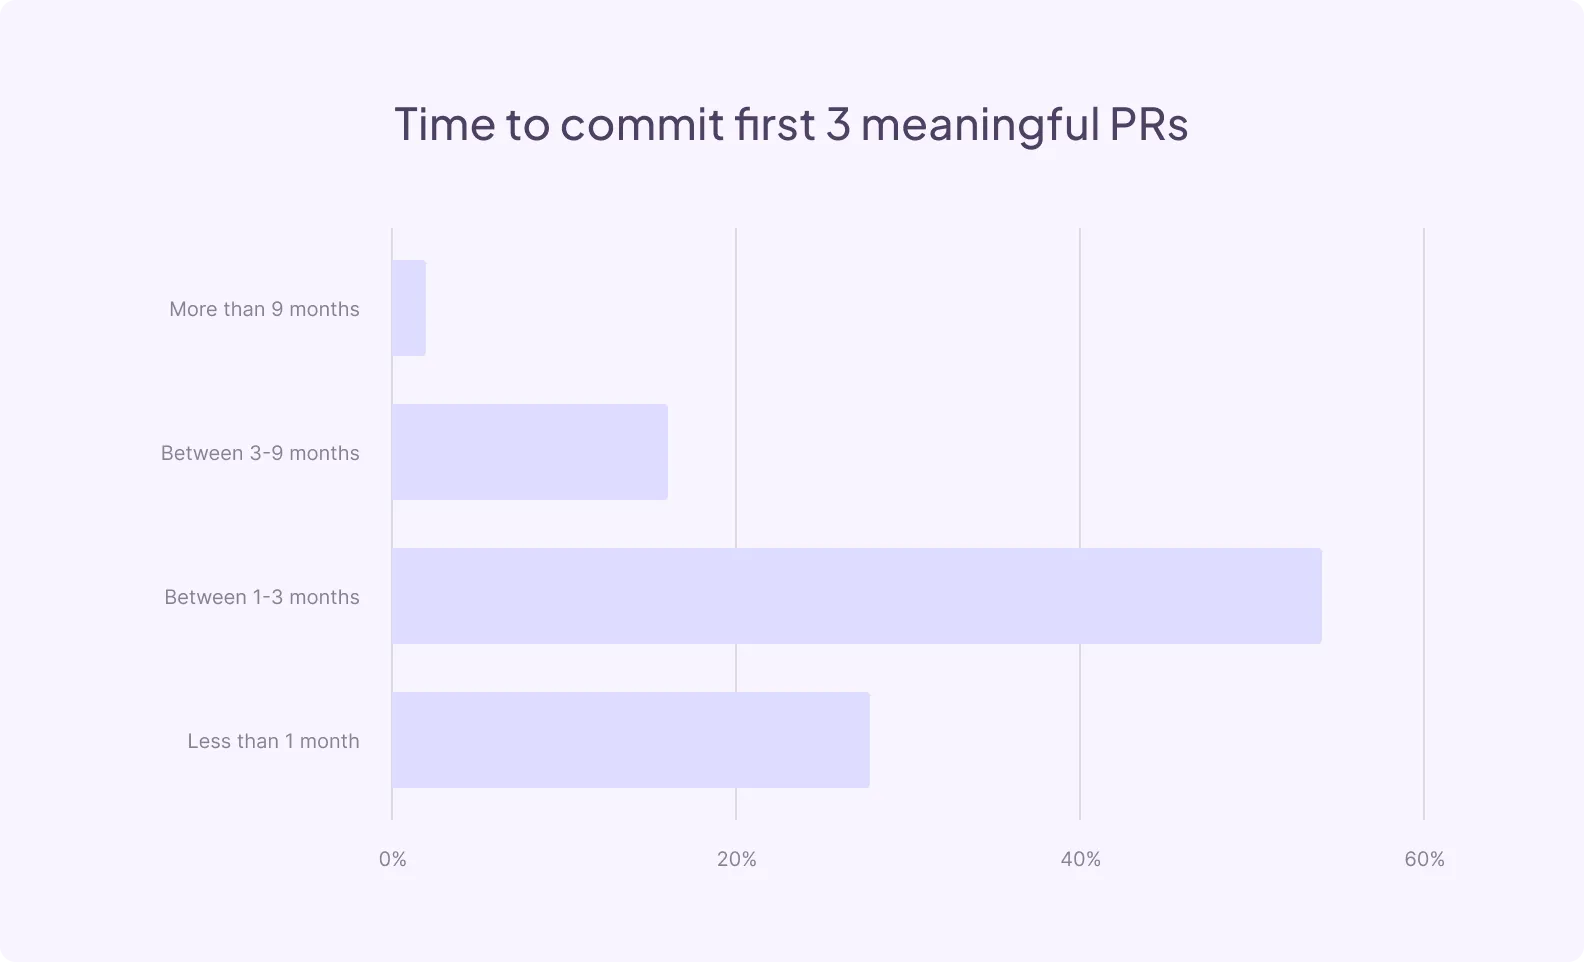Click the 'More than 9 months' axis label
The height and width of the screenshot is (962, 1584).
tap(264, 309)
